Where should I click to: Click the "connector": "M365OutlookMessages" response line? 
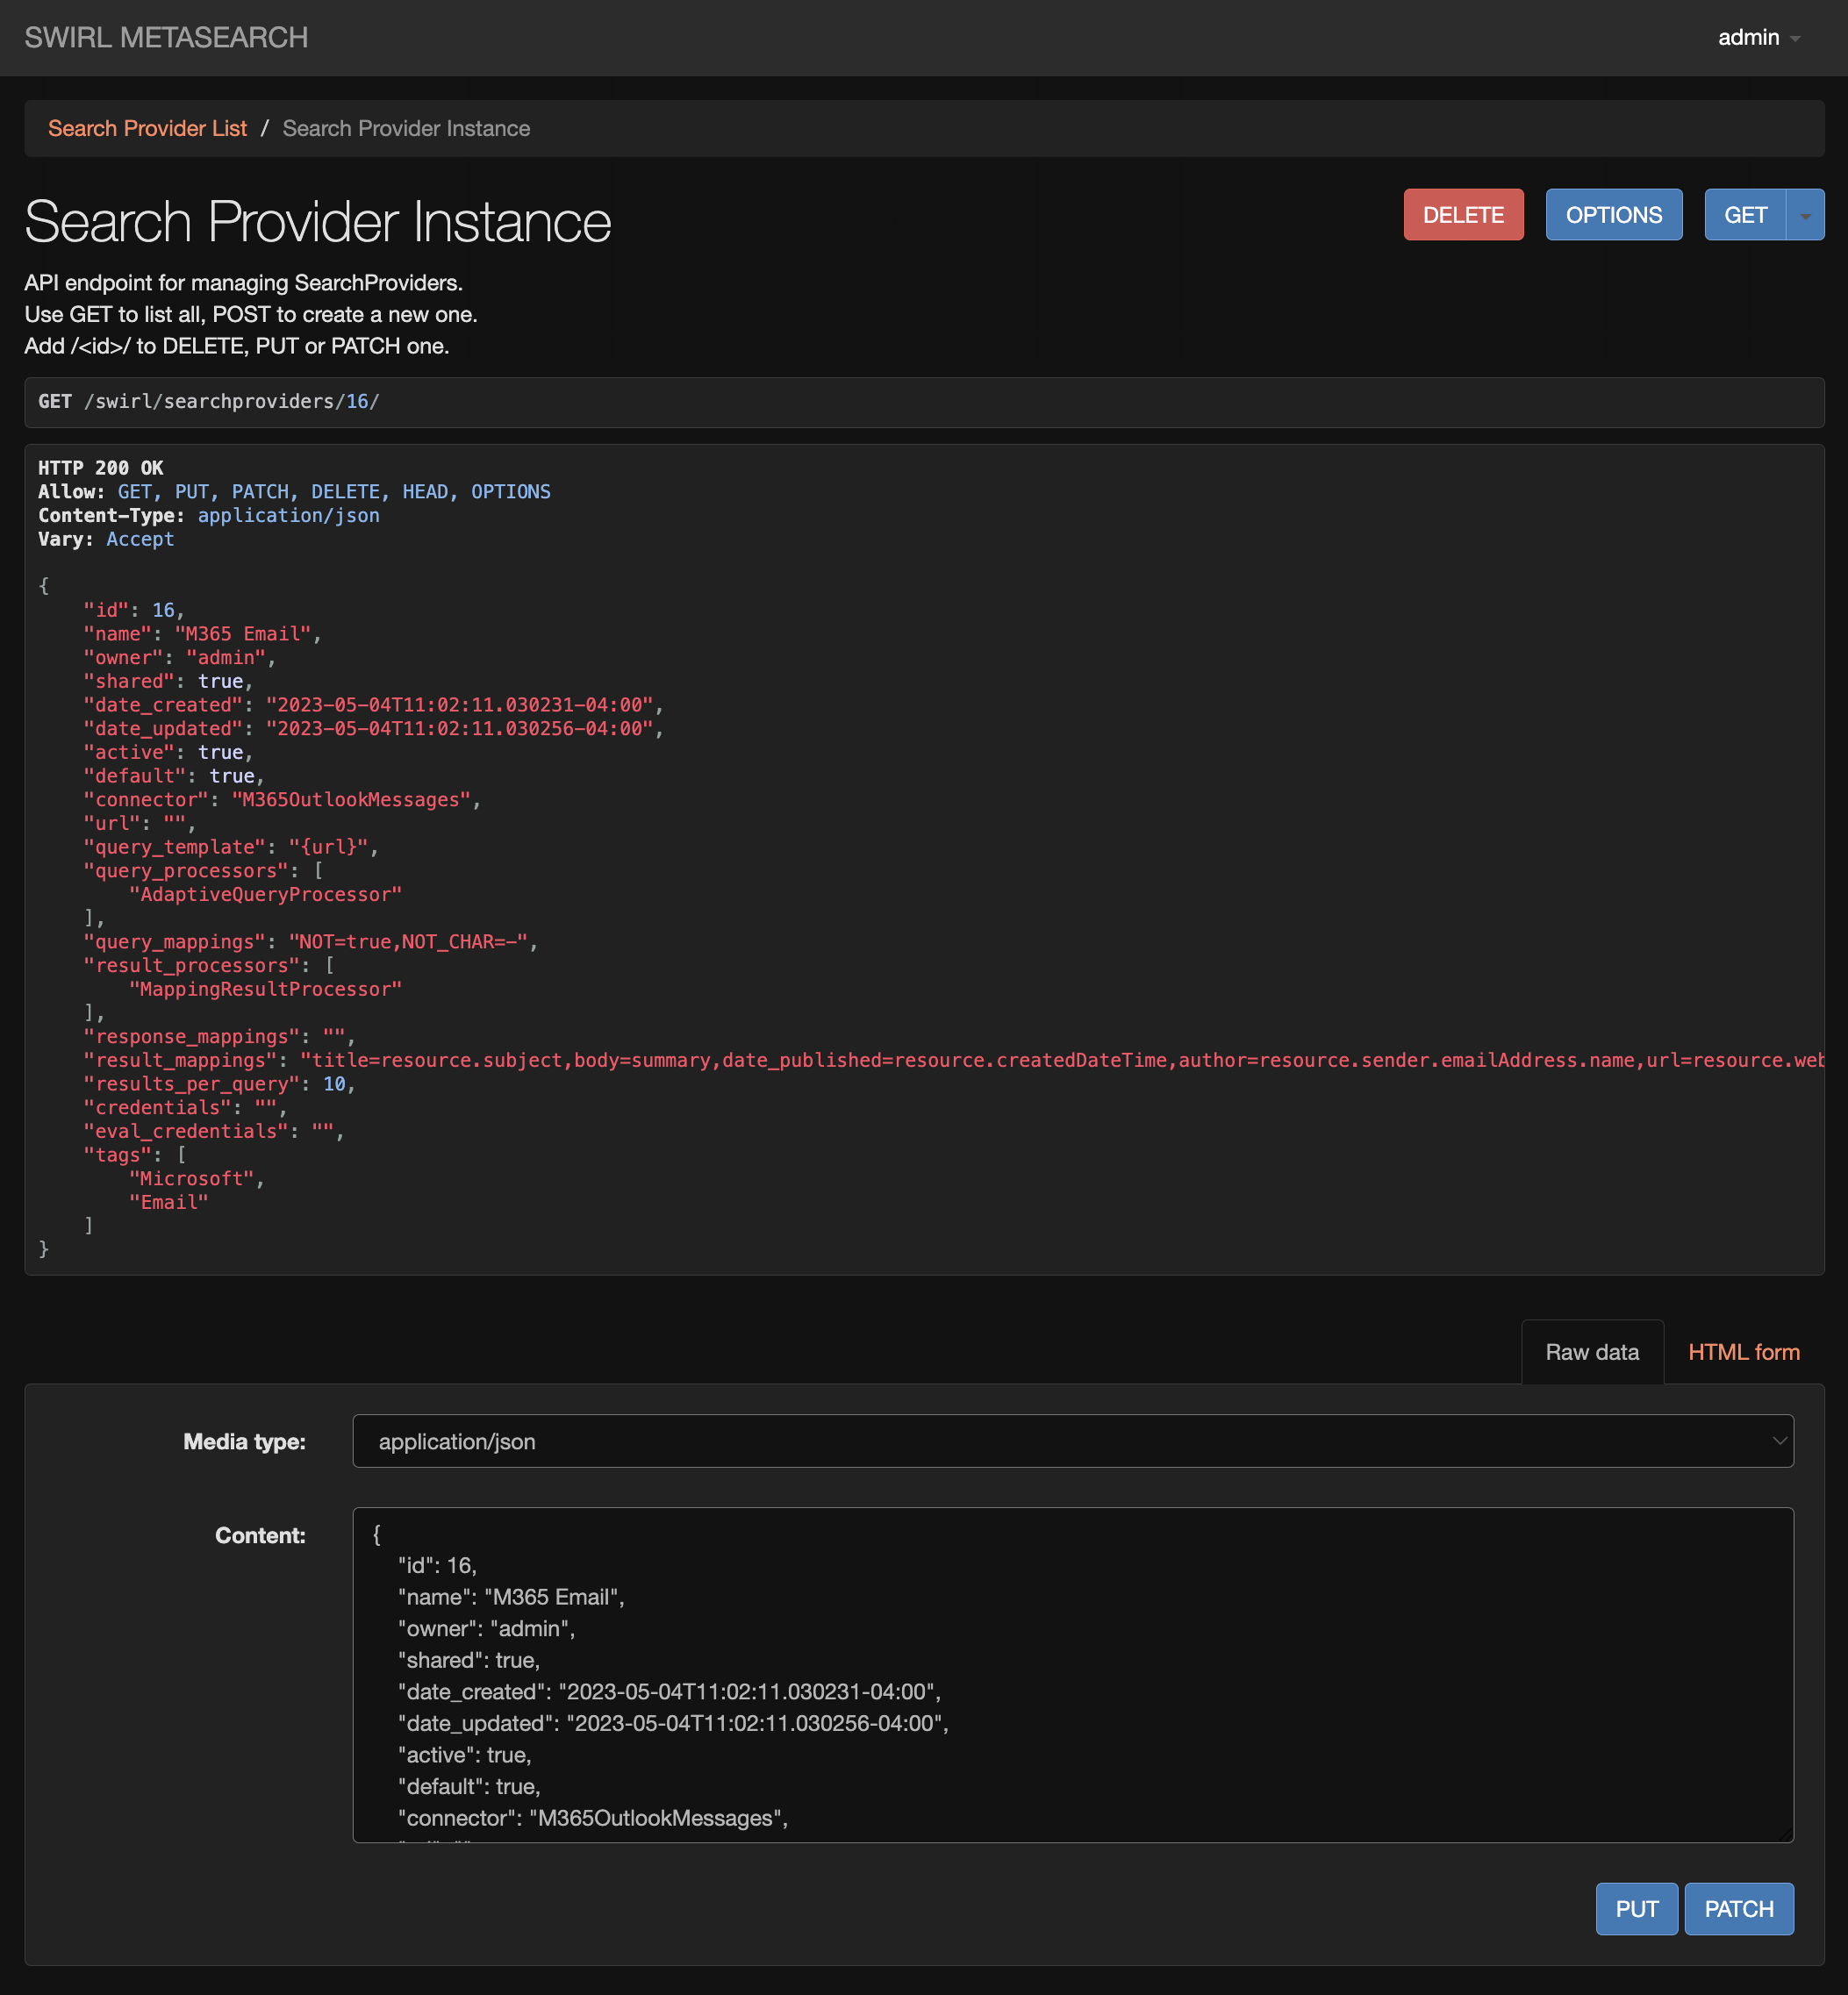click(x=282, y=800)
